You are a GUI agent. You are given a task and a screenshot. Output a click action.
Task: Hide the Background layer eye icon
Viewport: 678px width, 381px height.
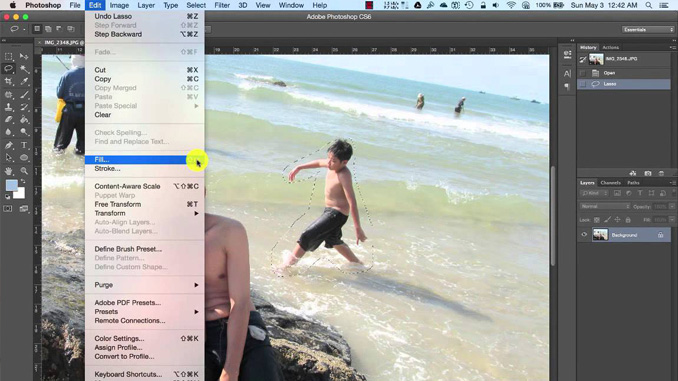point(584,235)
